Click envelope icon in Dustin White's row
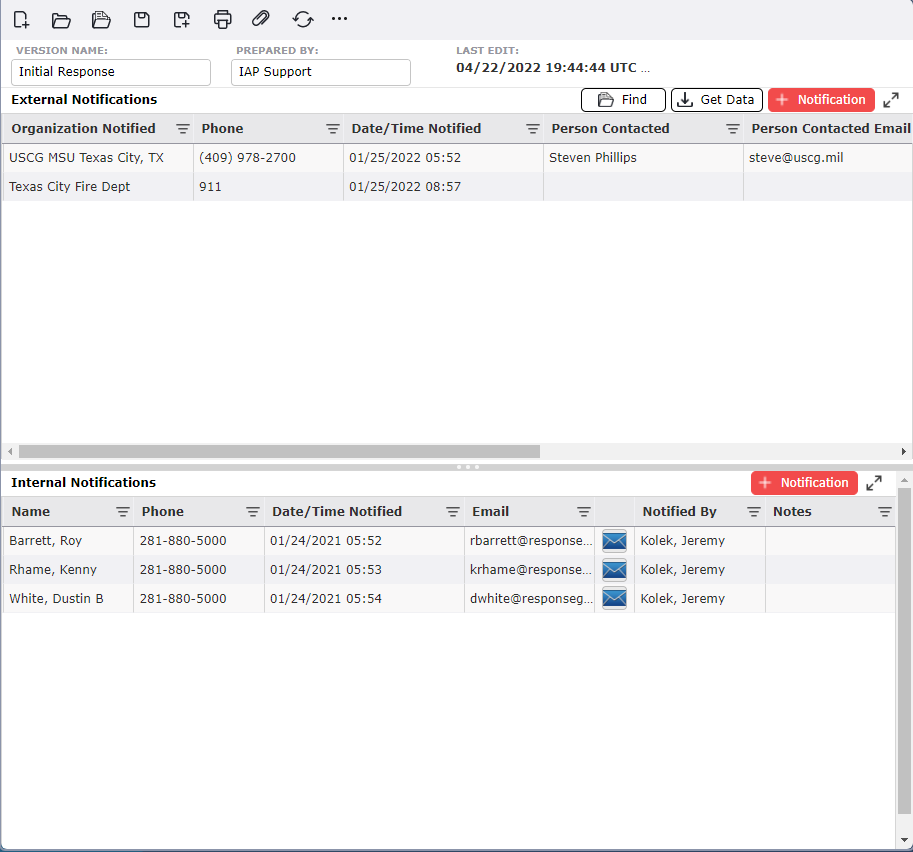This screenshot has height=852, width=913. [614, 599]
